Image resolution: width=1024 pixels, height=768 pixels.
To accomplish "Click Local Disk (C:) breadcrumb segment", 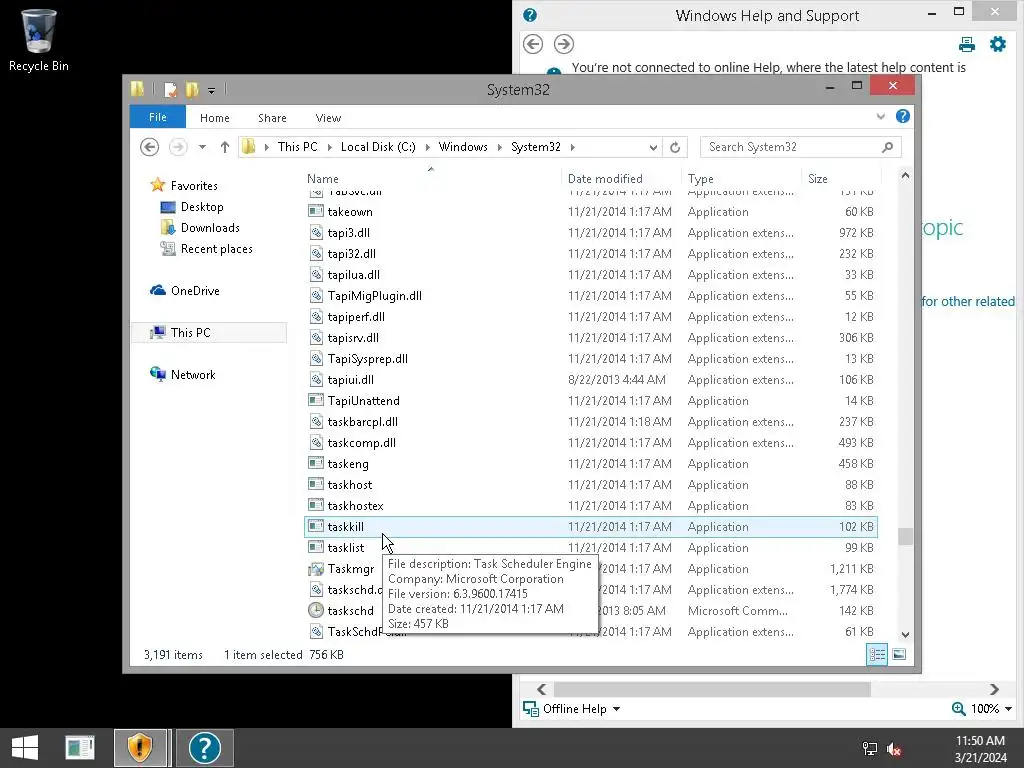I will point(378,147).
